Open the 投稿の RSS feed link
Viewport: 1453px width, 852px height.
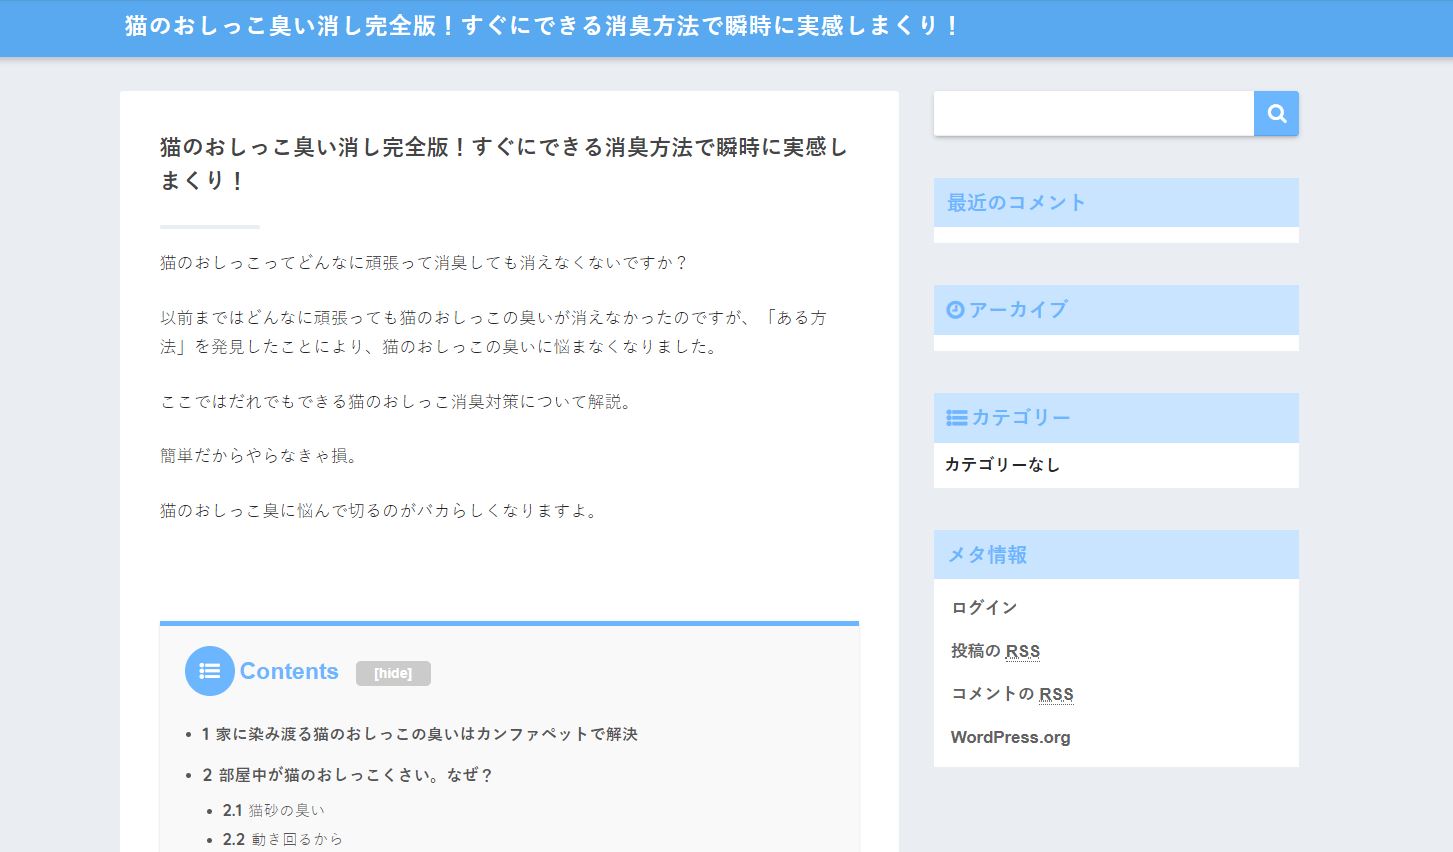995,651
